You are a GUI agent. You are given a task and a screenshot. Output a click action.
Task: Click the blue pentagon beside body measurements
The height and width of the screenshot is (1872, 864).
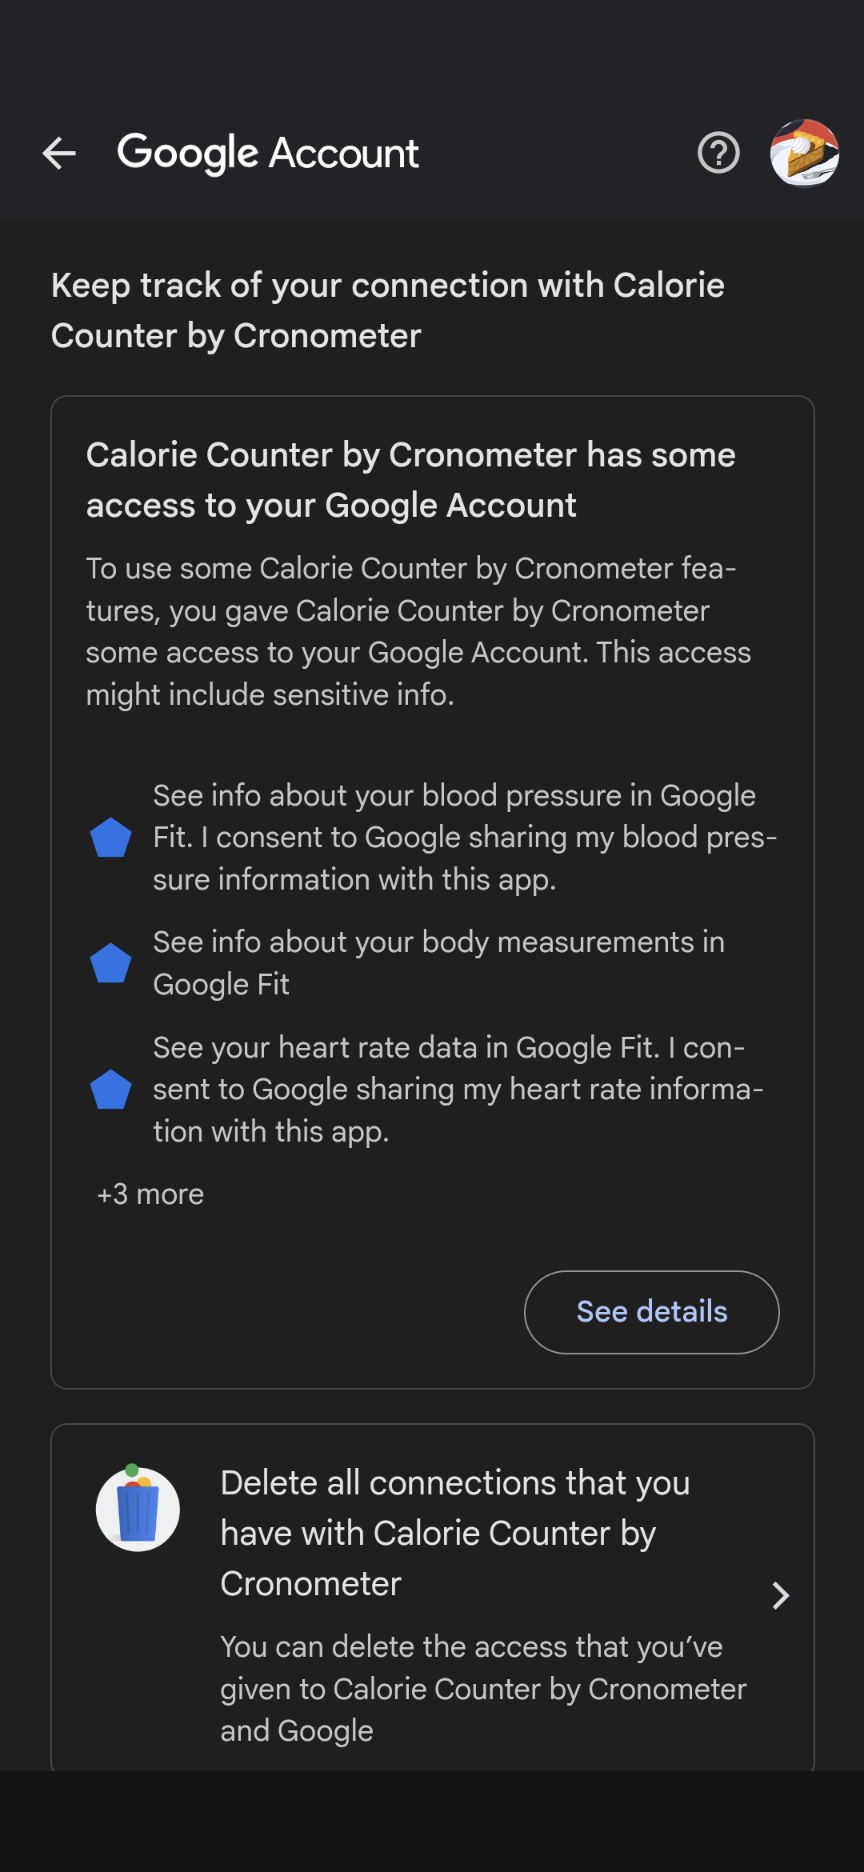tap(111, 963)
